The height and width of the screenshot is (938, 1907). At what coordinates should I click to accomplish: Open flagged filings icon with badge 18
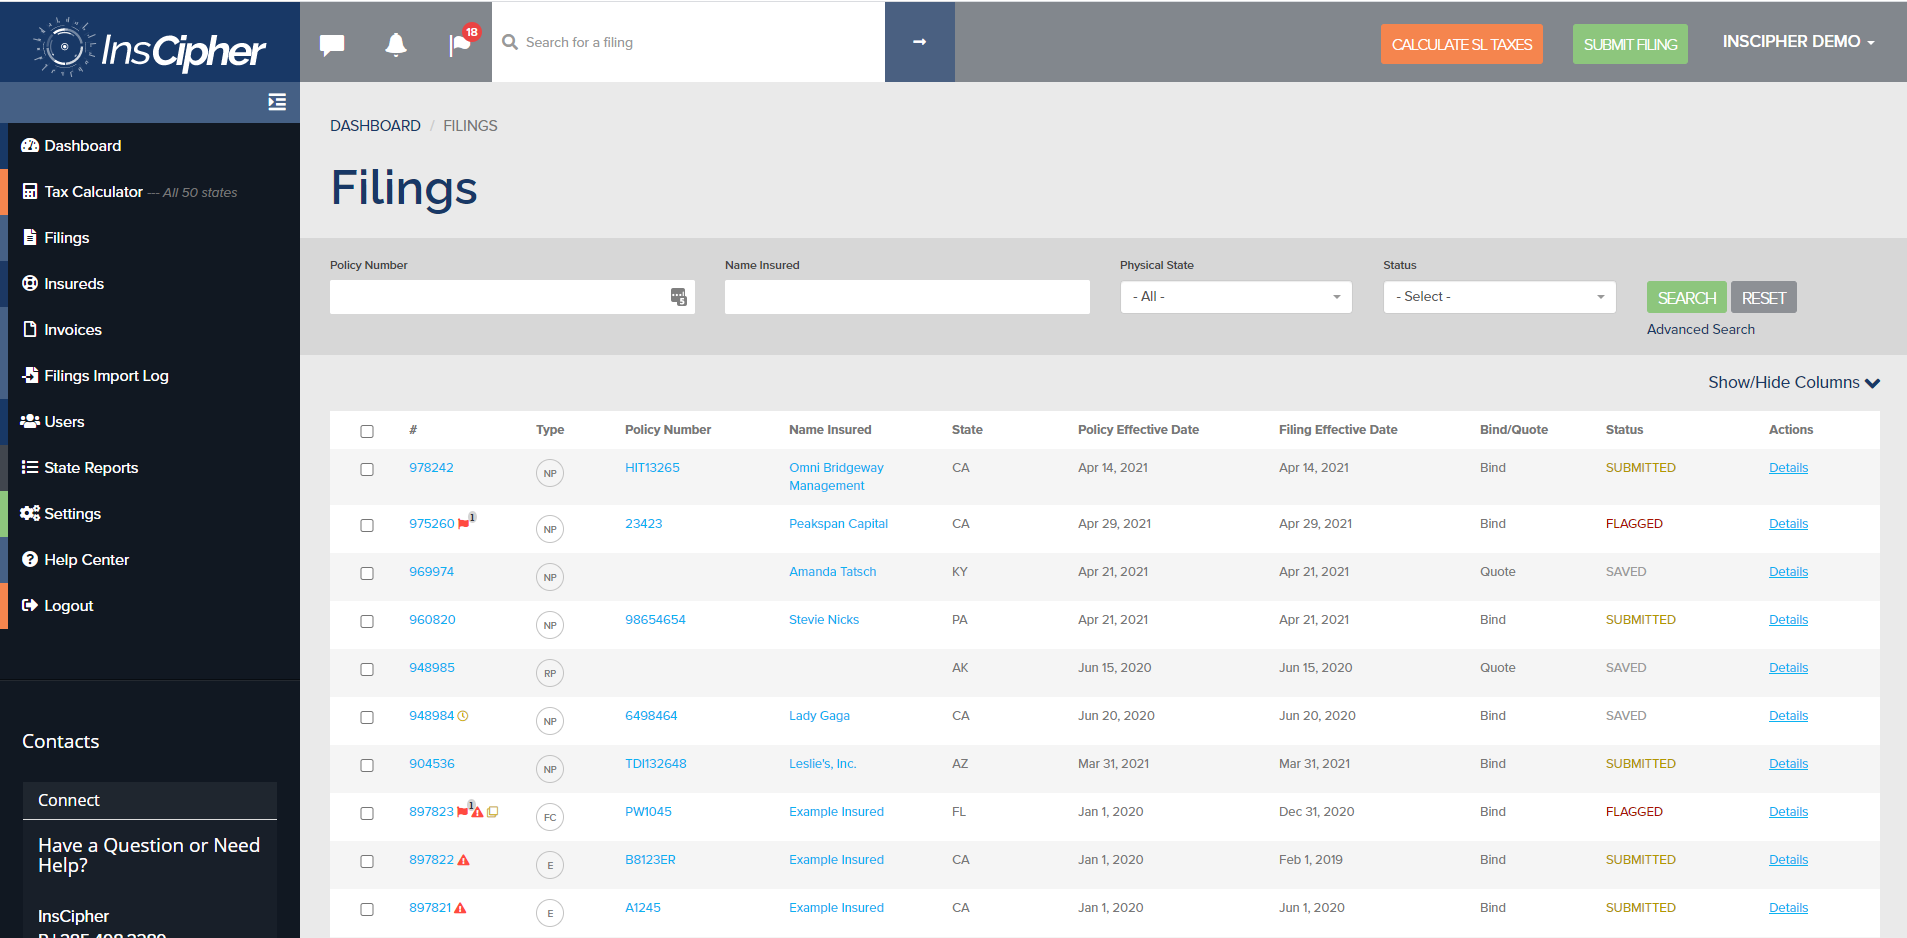(x=462, y=43)
